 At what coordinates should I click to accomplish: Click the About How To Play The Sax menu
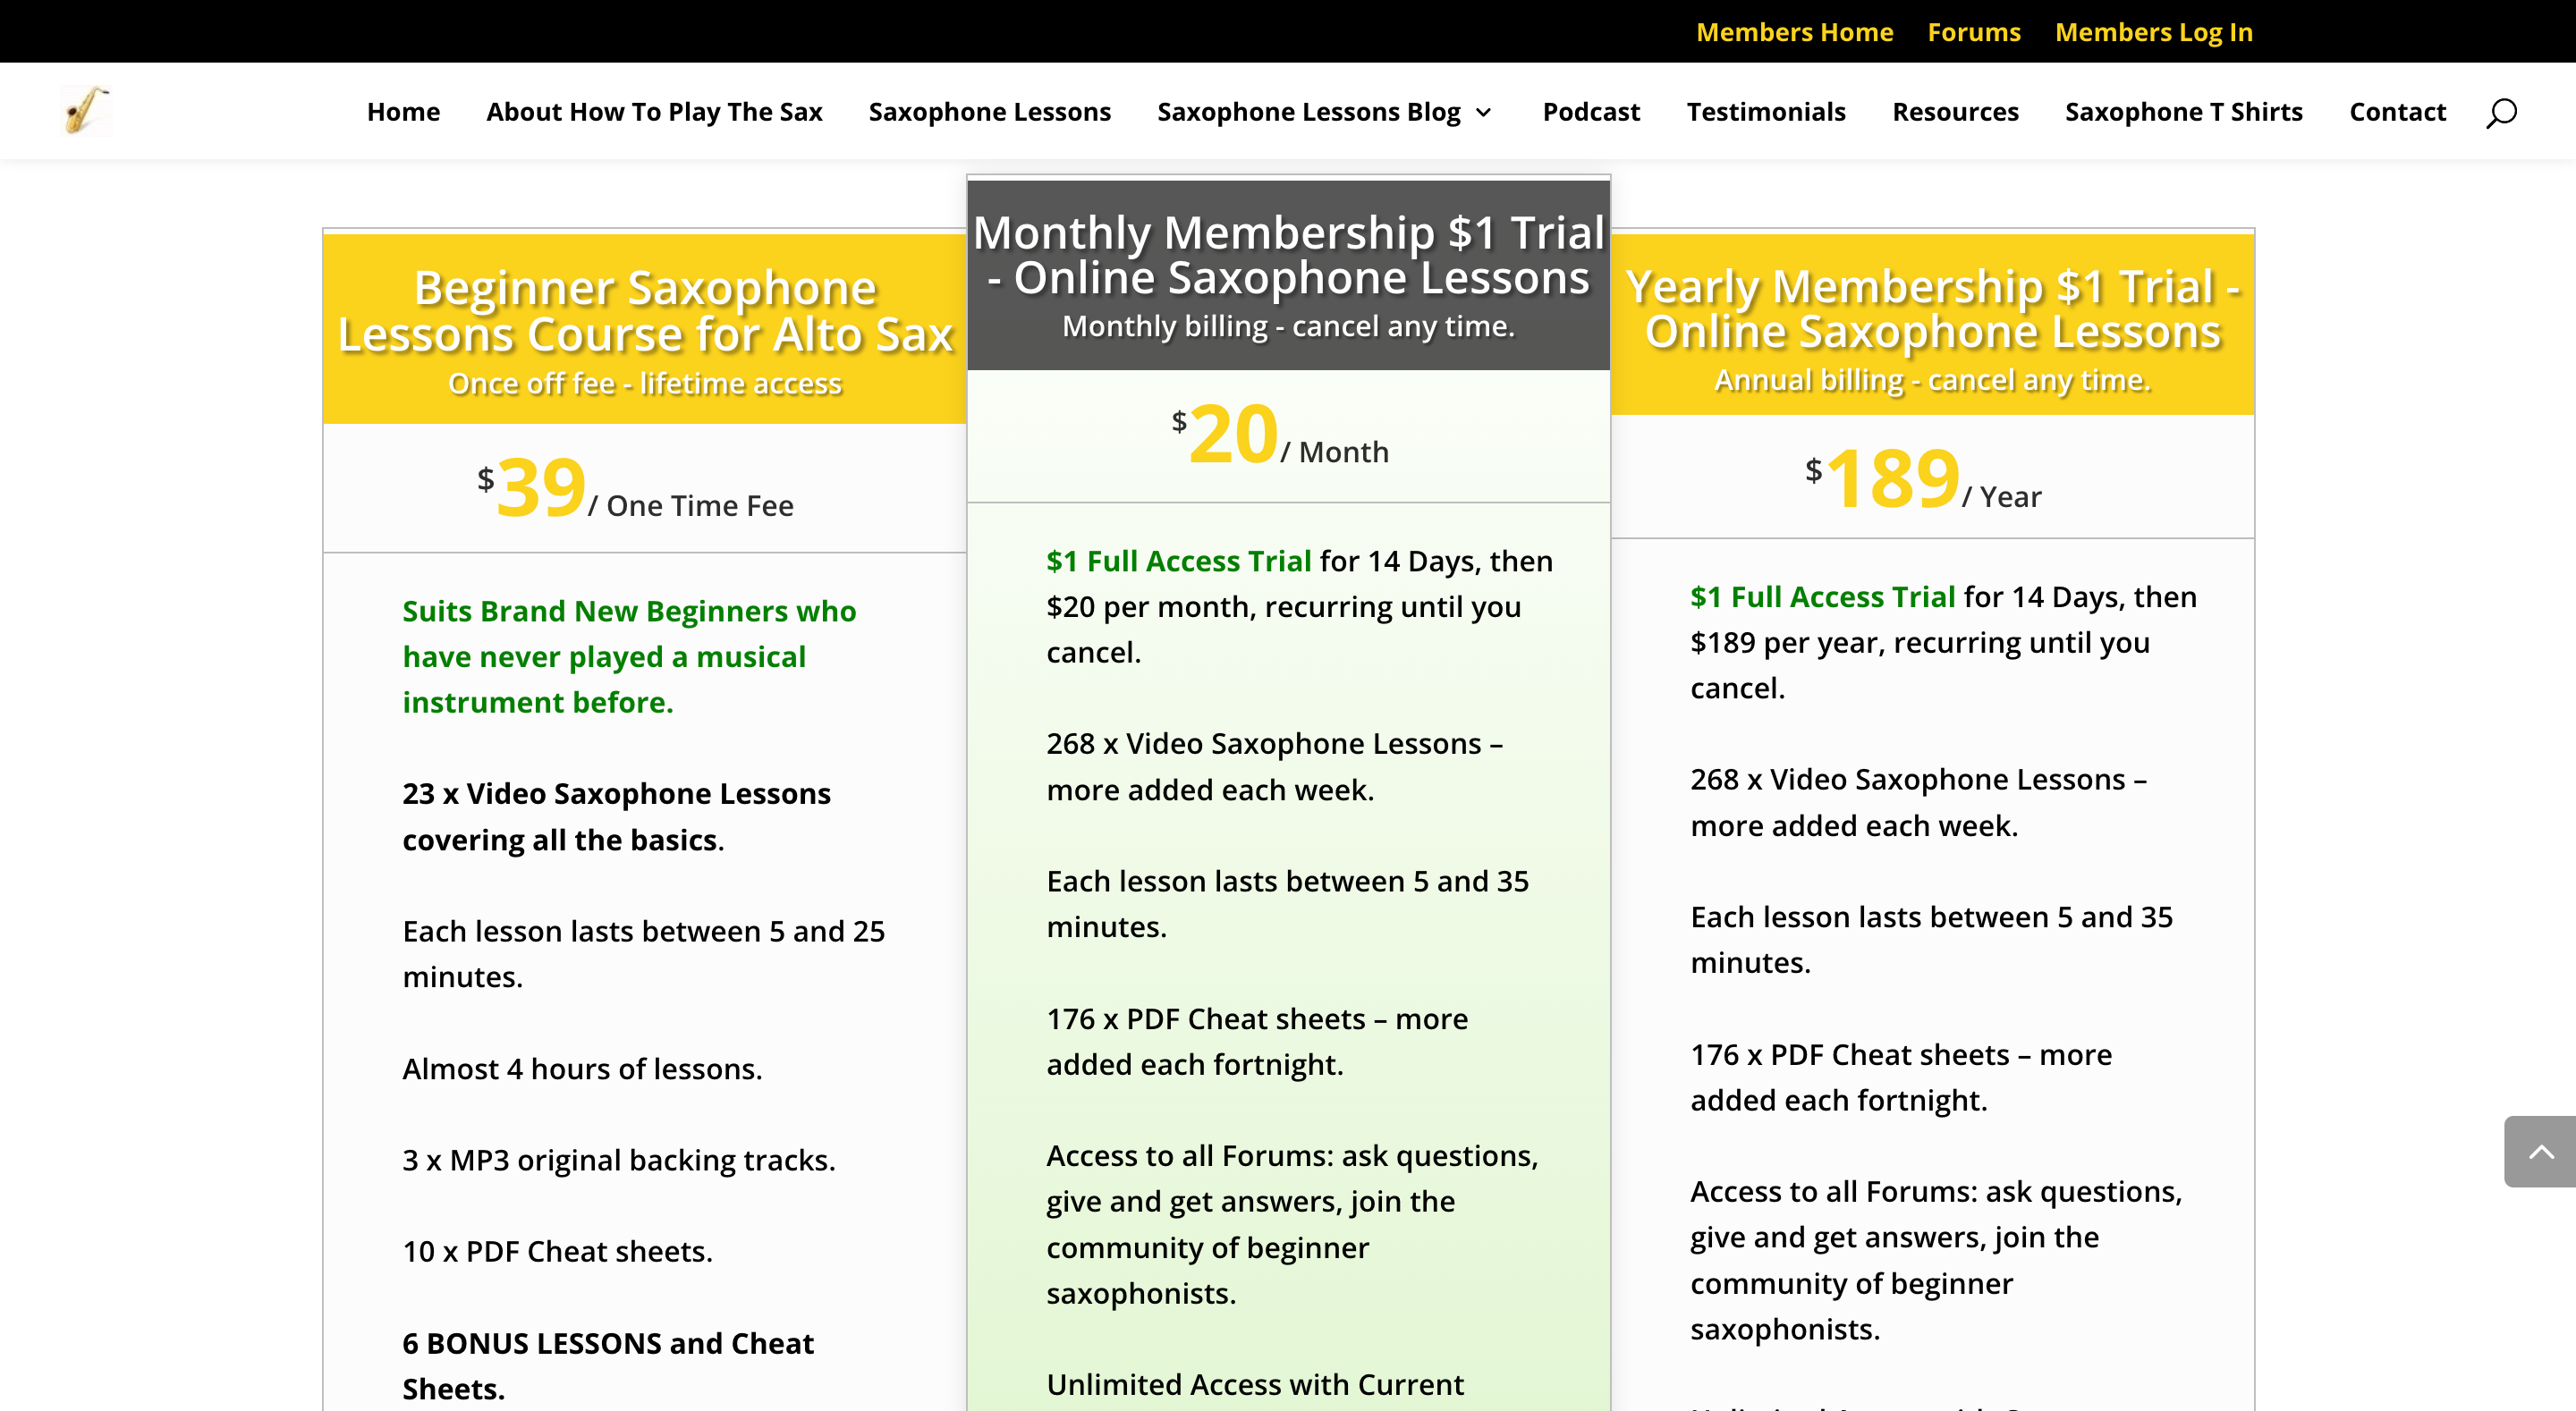(654, 111)
